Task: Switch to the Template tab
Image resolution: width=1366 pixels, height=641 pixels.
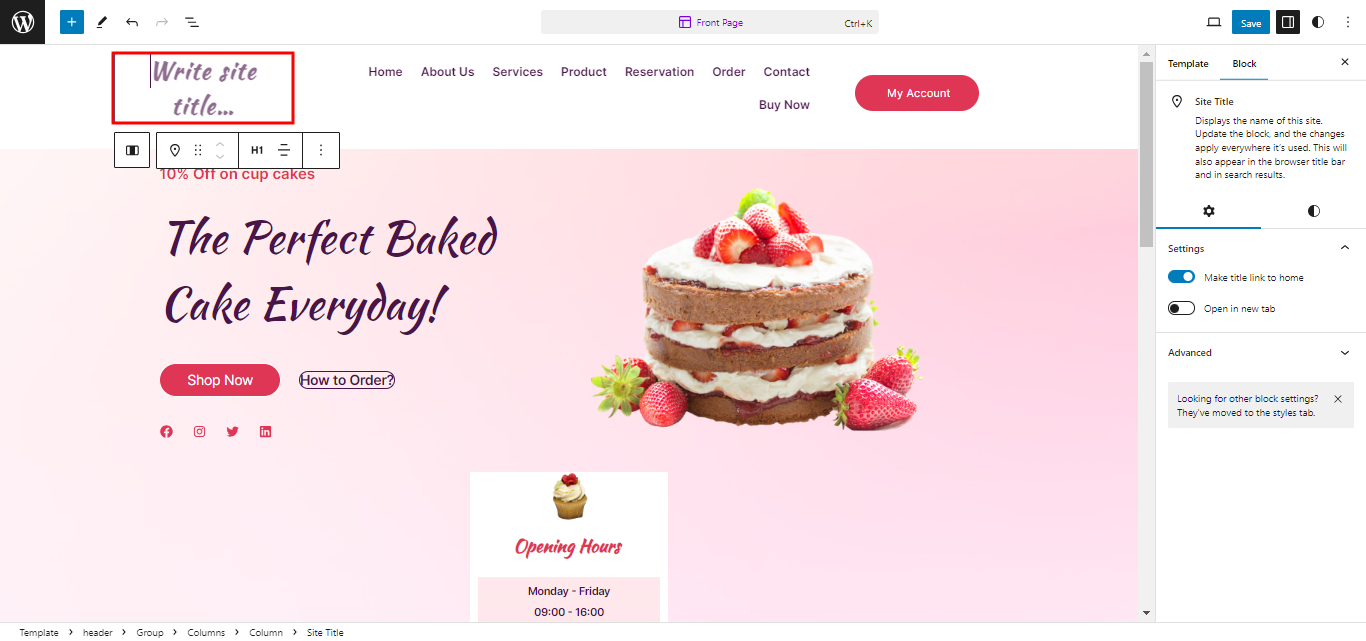Action: point(1188,64)
